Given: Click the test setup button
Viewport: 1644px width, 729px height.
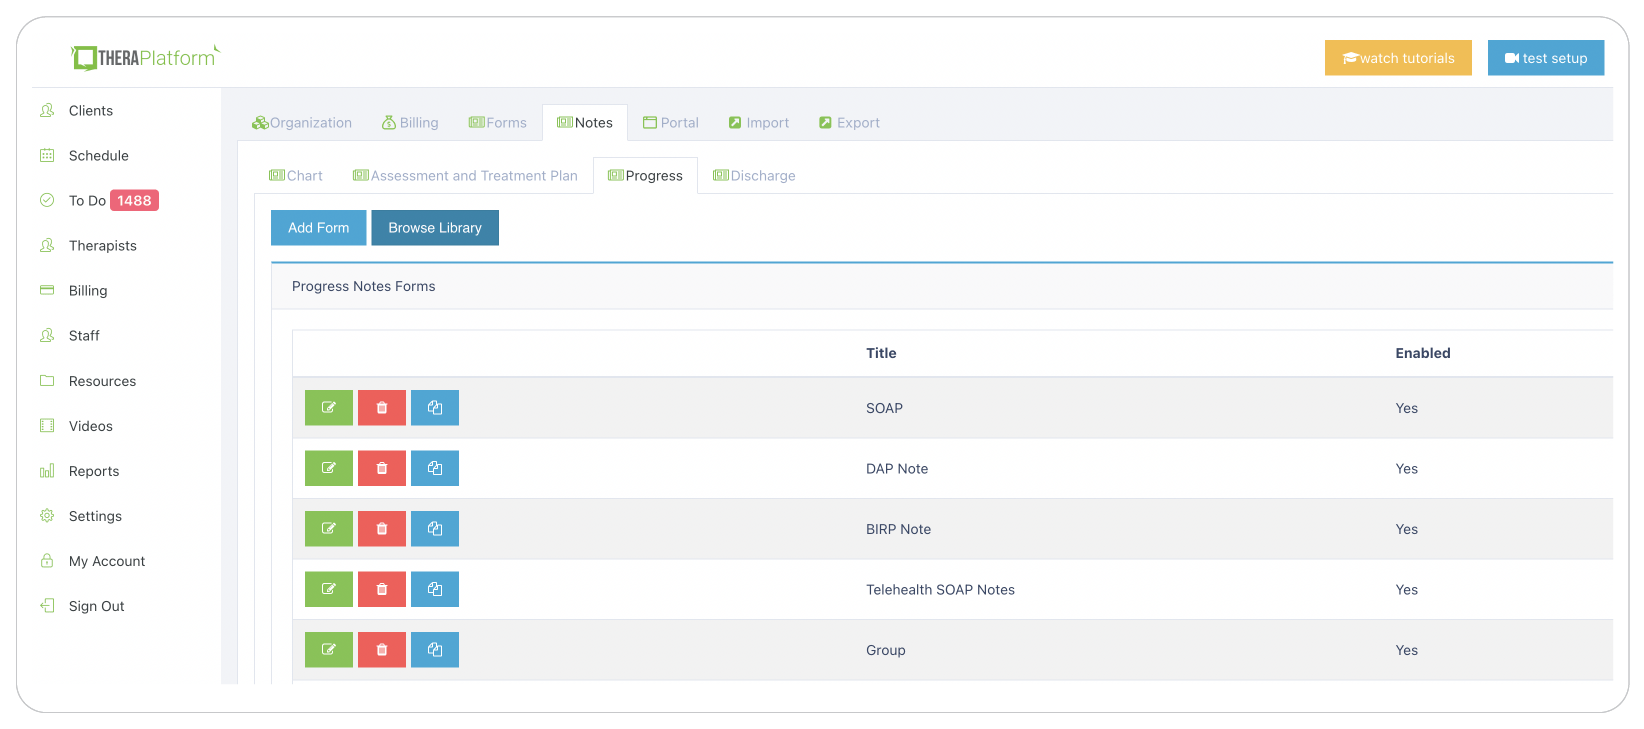Looking at the screenshot, I should click(1546, 58).
